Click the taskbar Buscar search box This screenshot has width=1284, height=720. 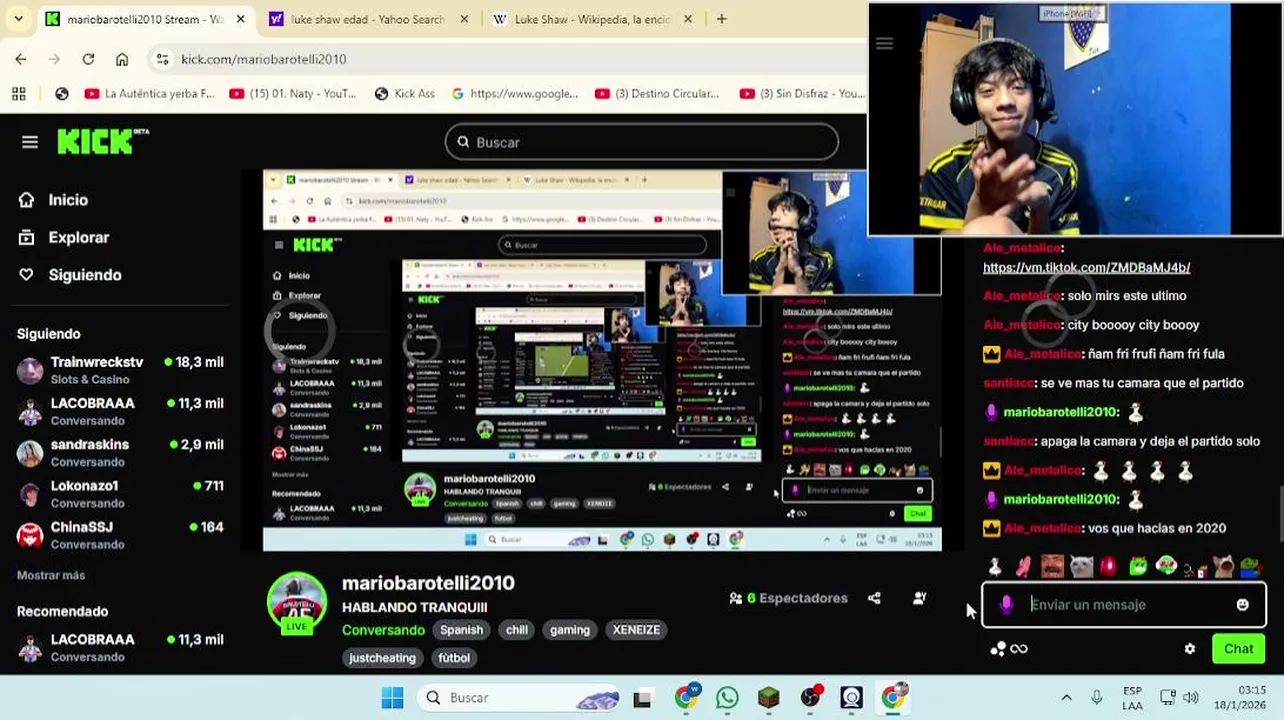(x=519, y=697)
